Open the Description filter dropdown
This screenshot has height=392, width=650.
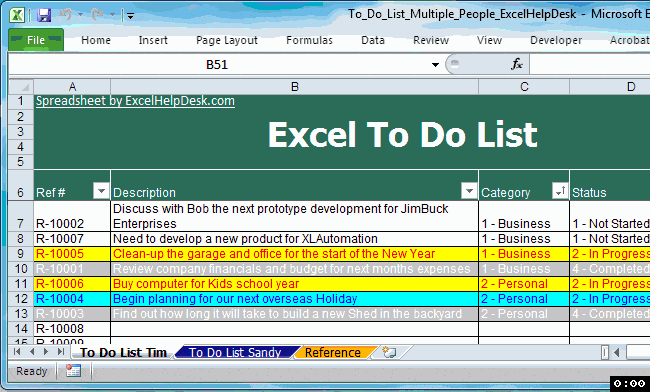pyautogui.click(x=469, y=191)
